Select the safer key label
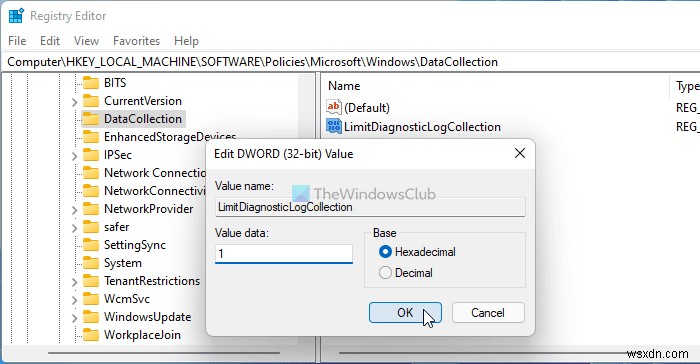 (117, 227)
